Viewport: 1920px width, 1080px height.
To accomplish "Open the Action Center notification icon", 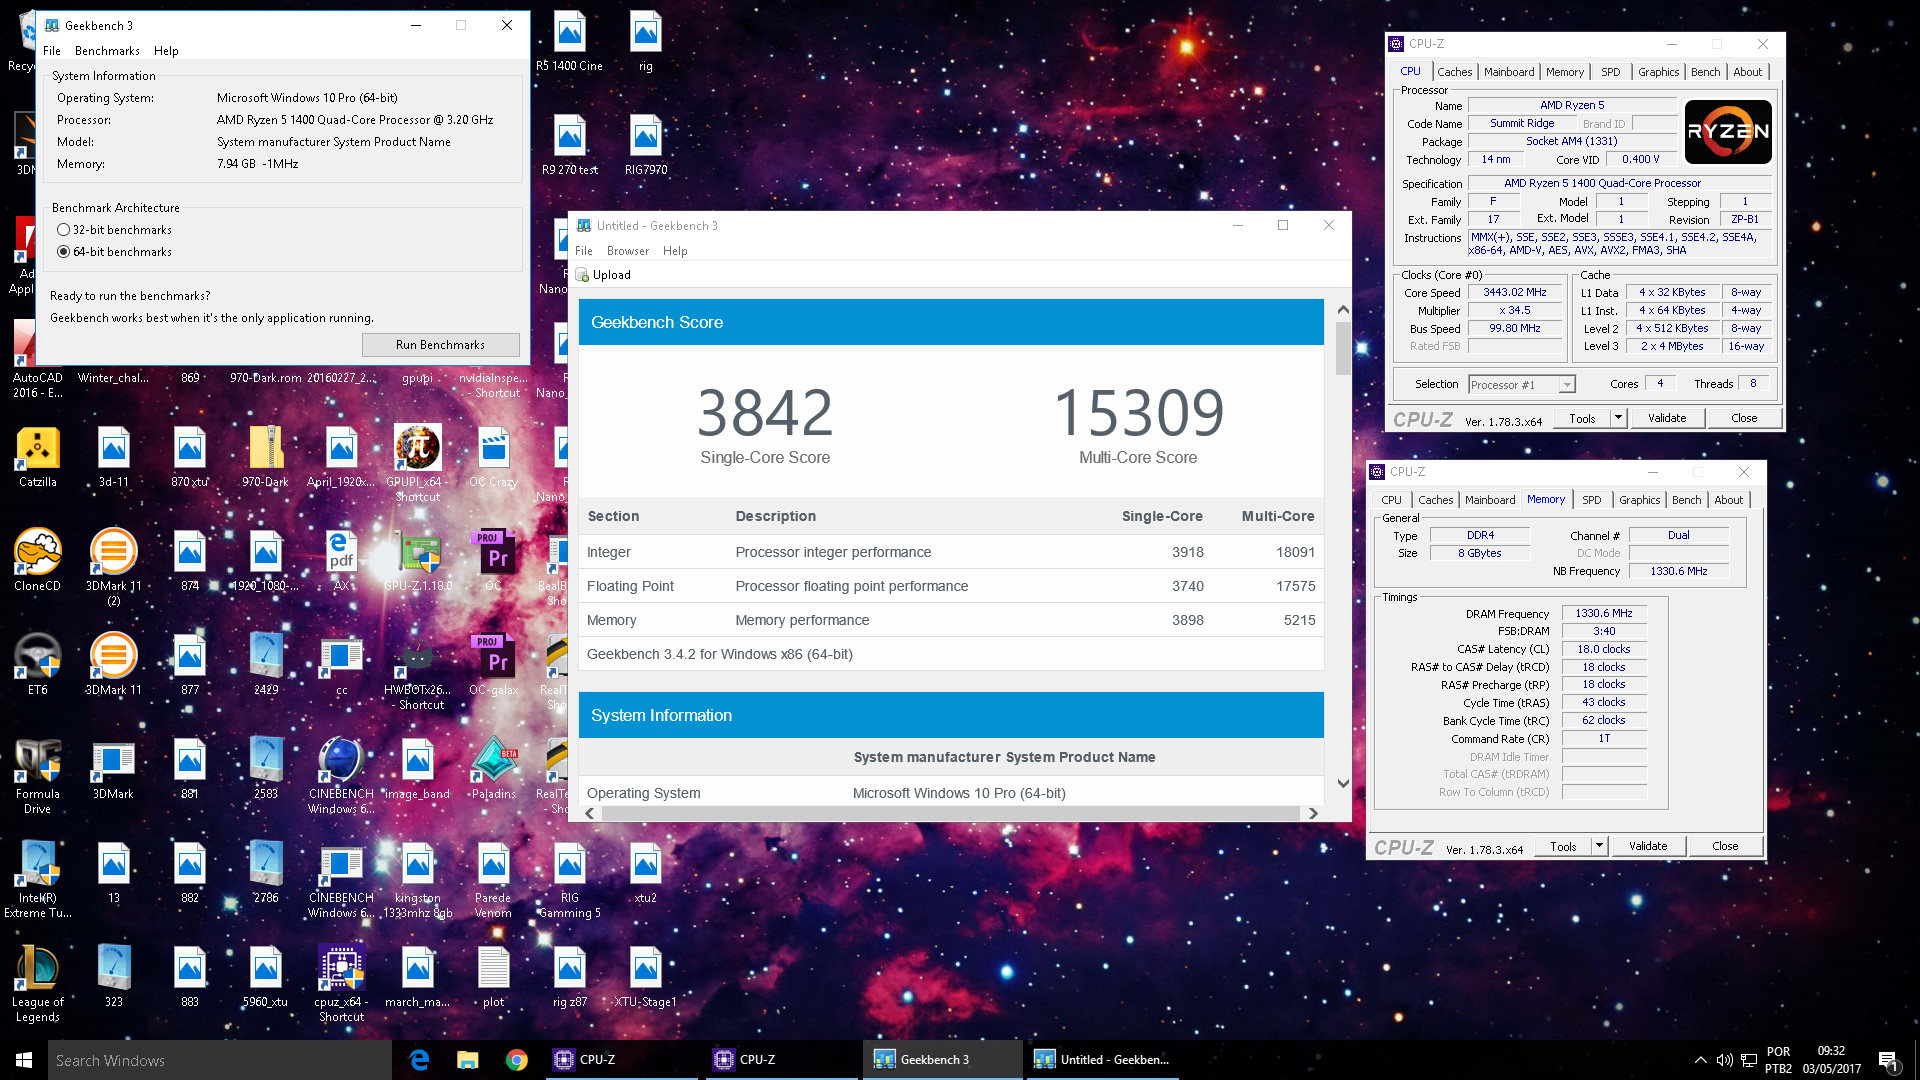I will (1888, 1060).
